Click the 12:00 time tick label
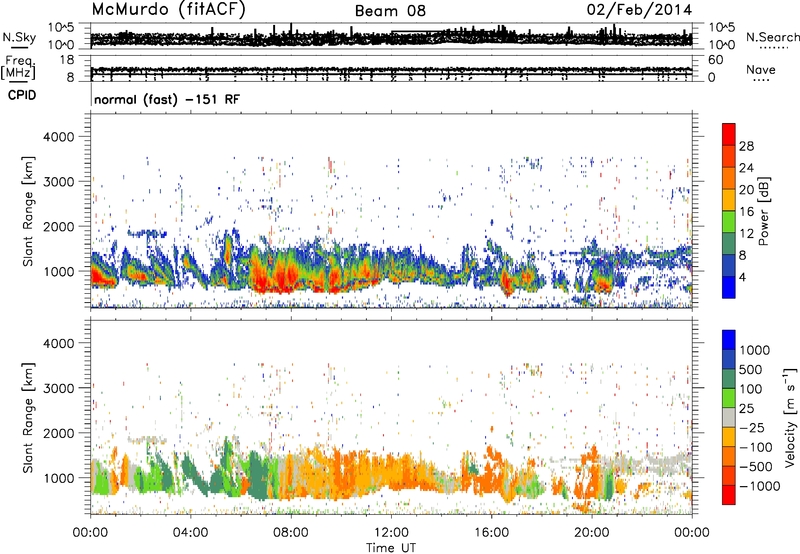 point(391,533)
